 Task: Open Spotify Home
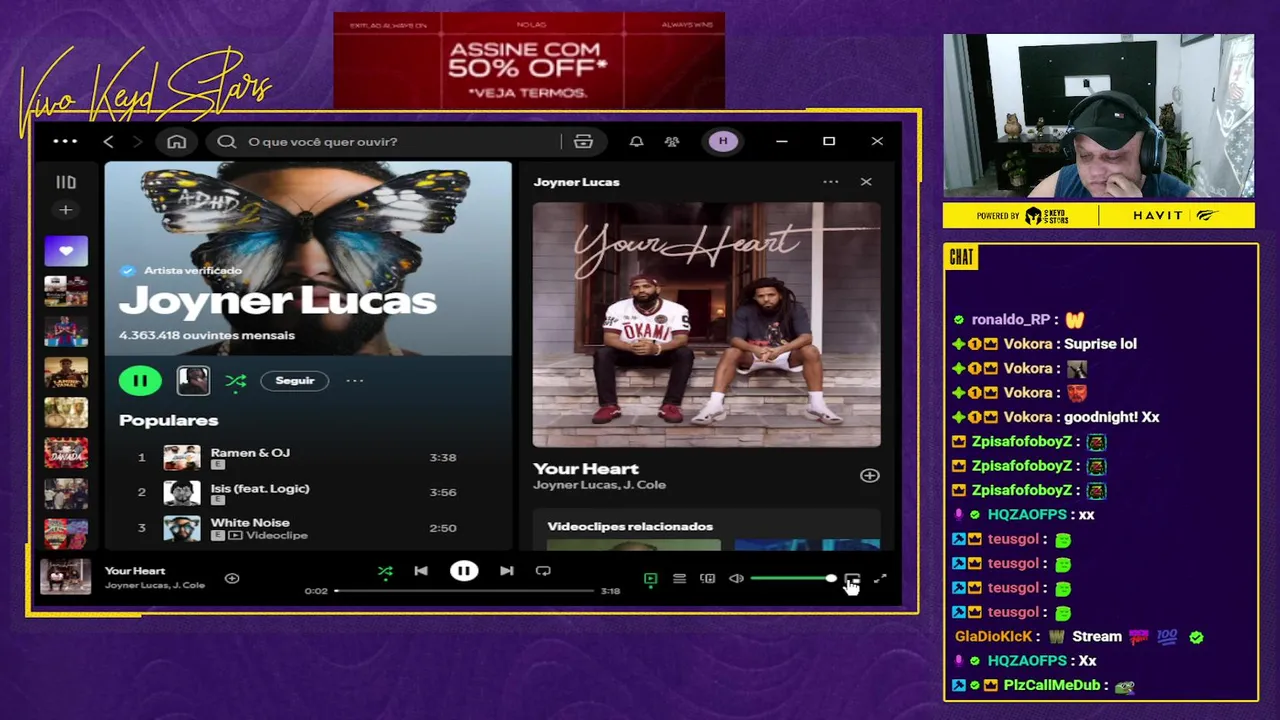(176, 142)
